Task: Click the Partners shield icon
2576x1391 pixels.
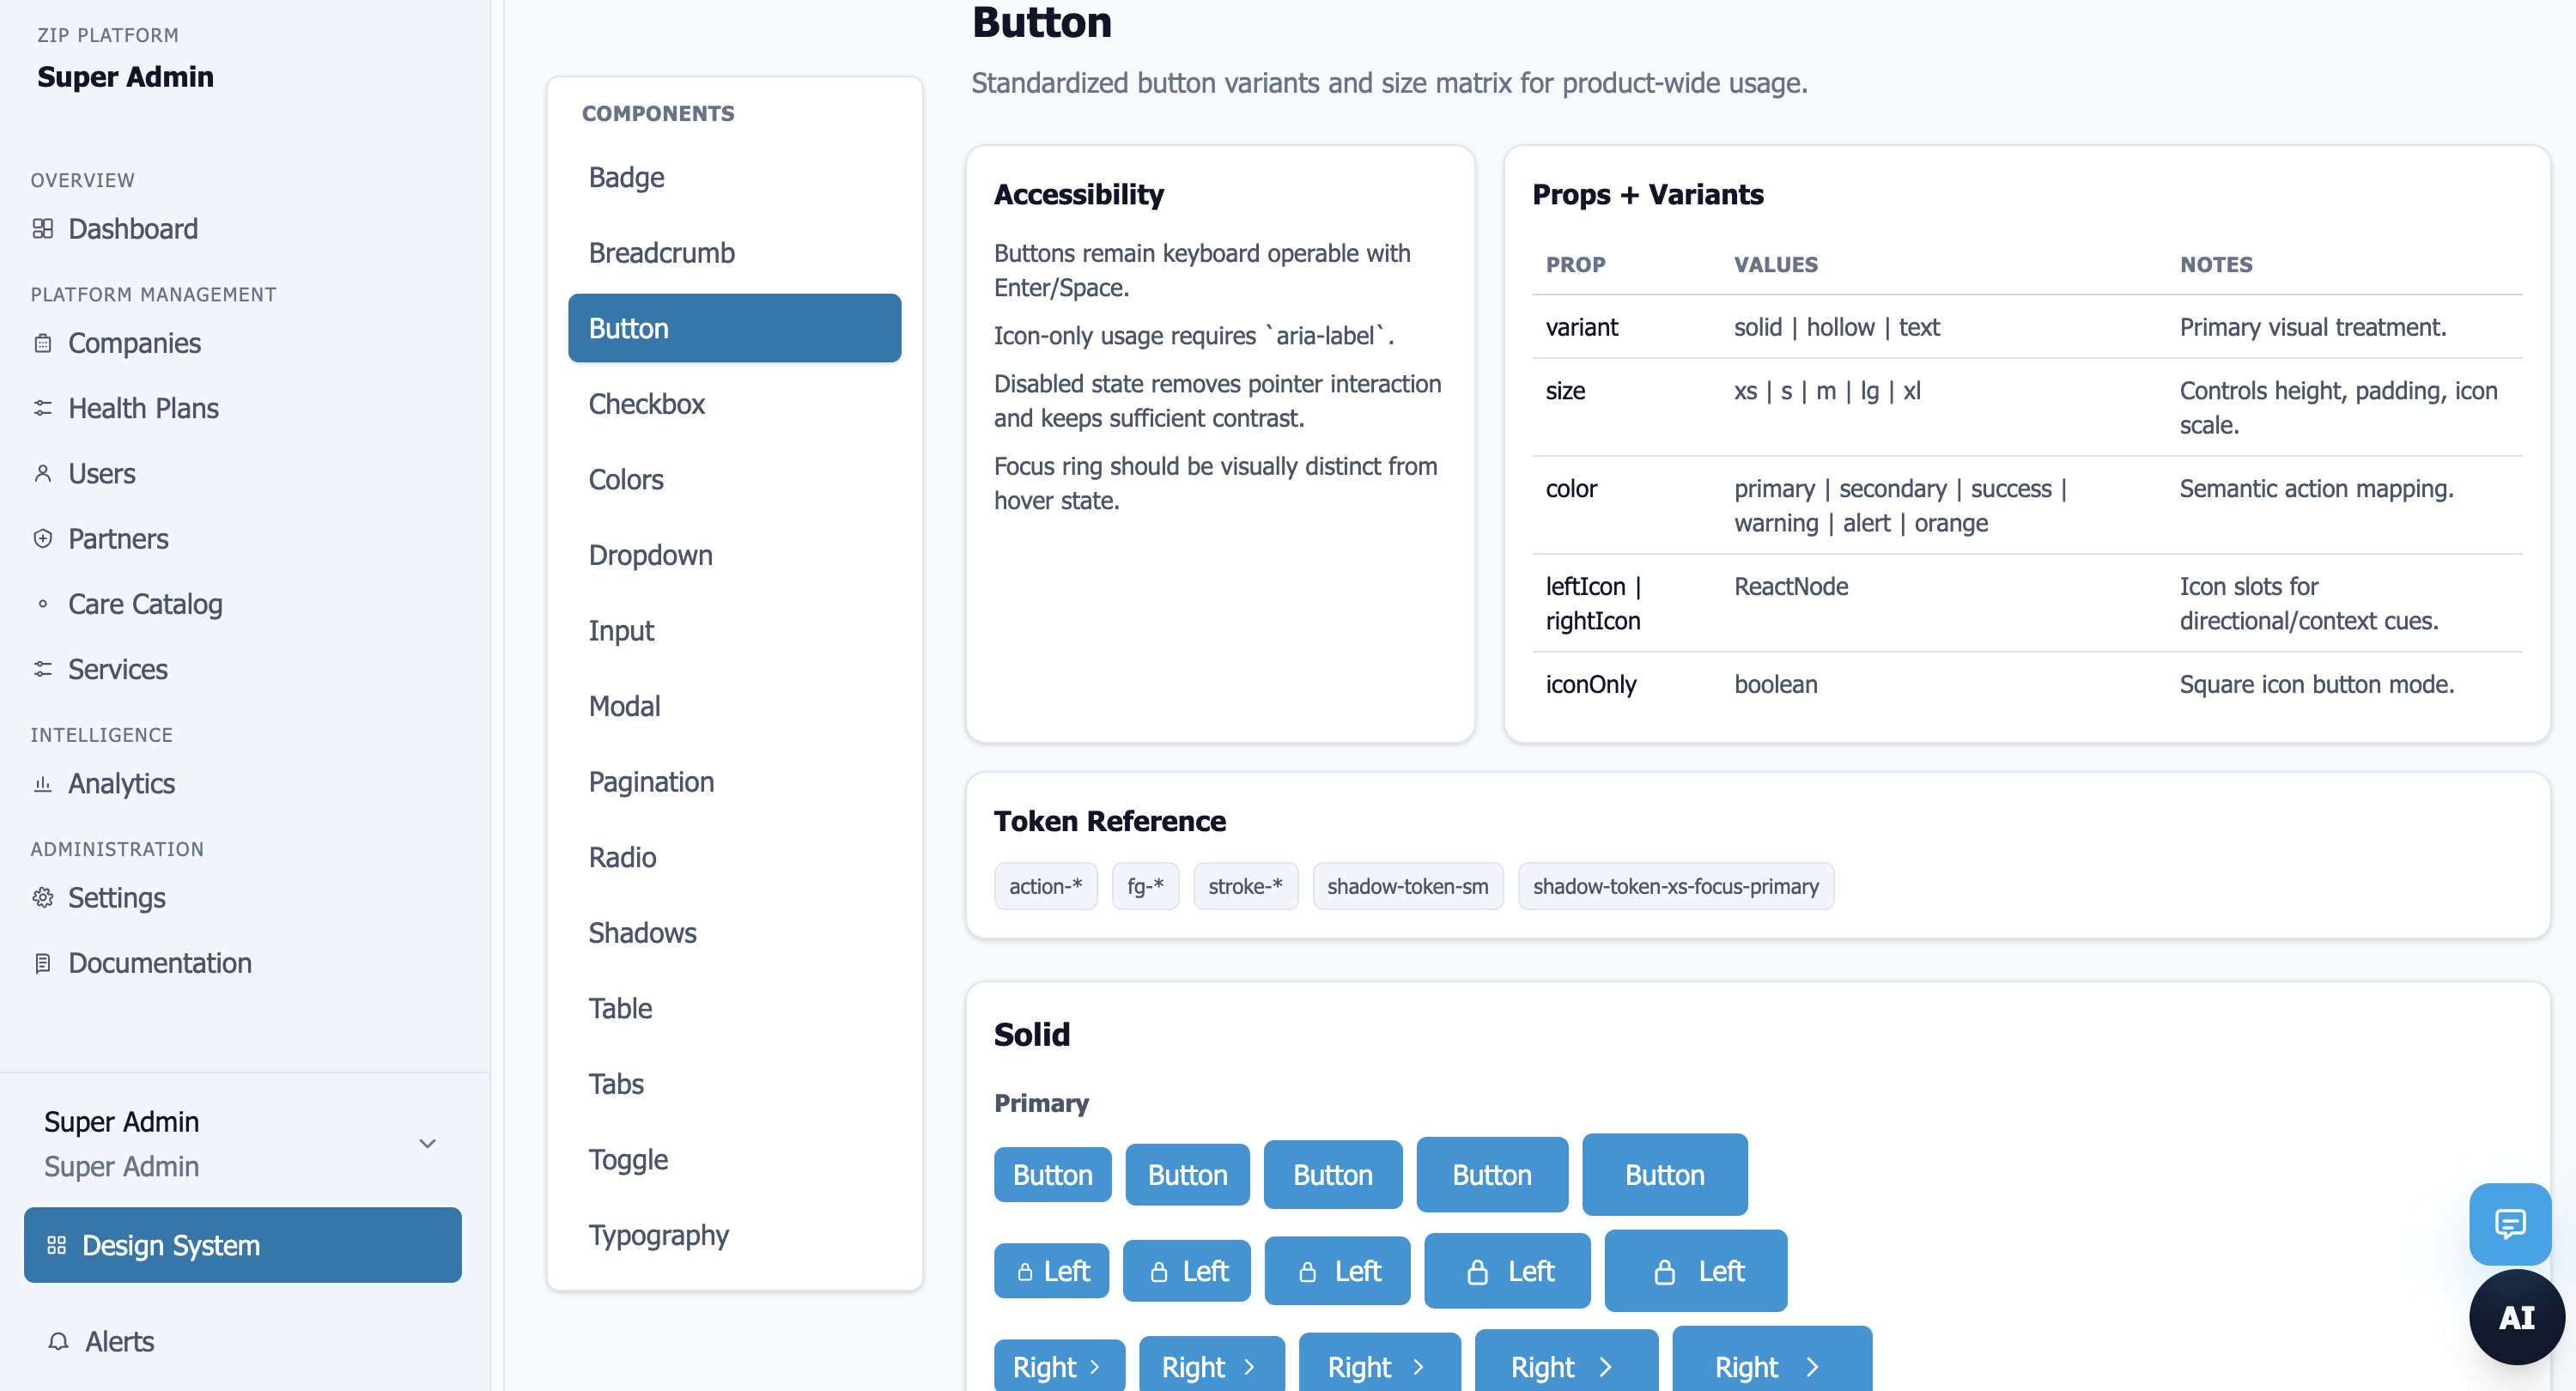Action: coord(42,539)
